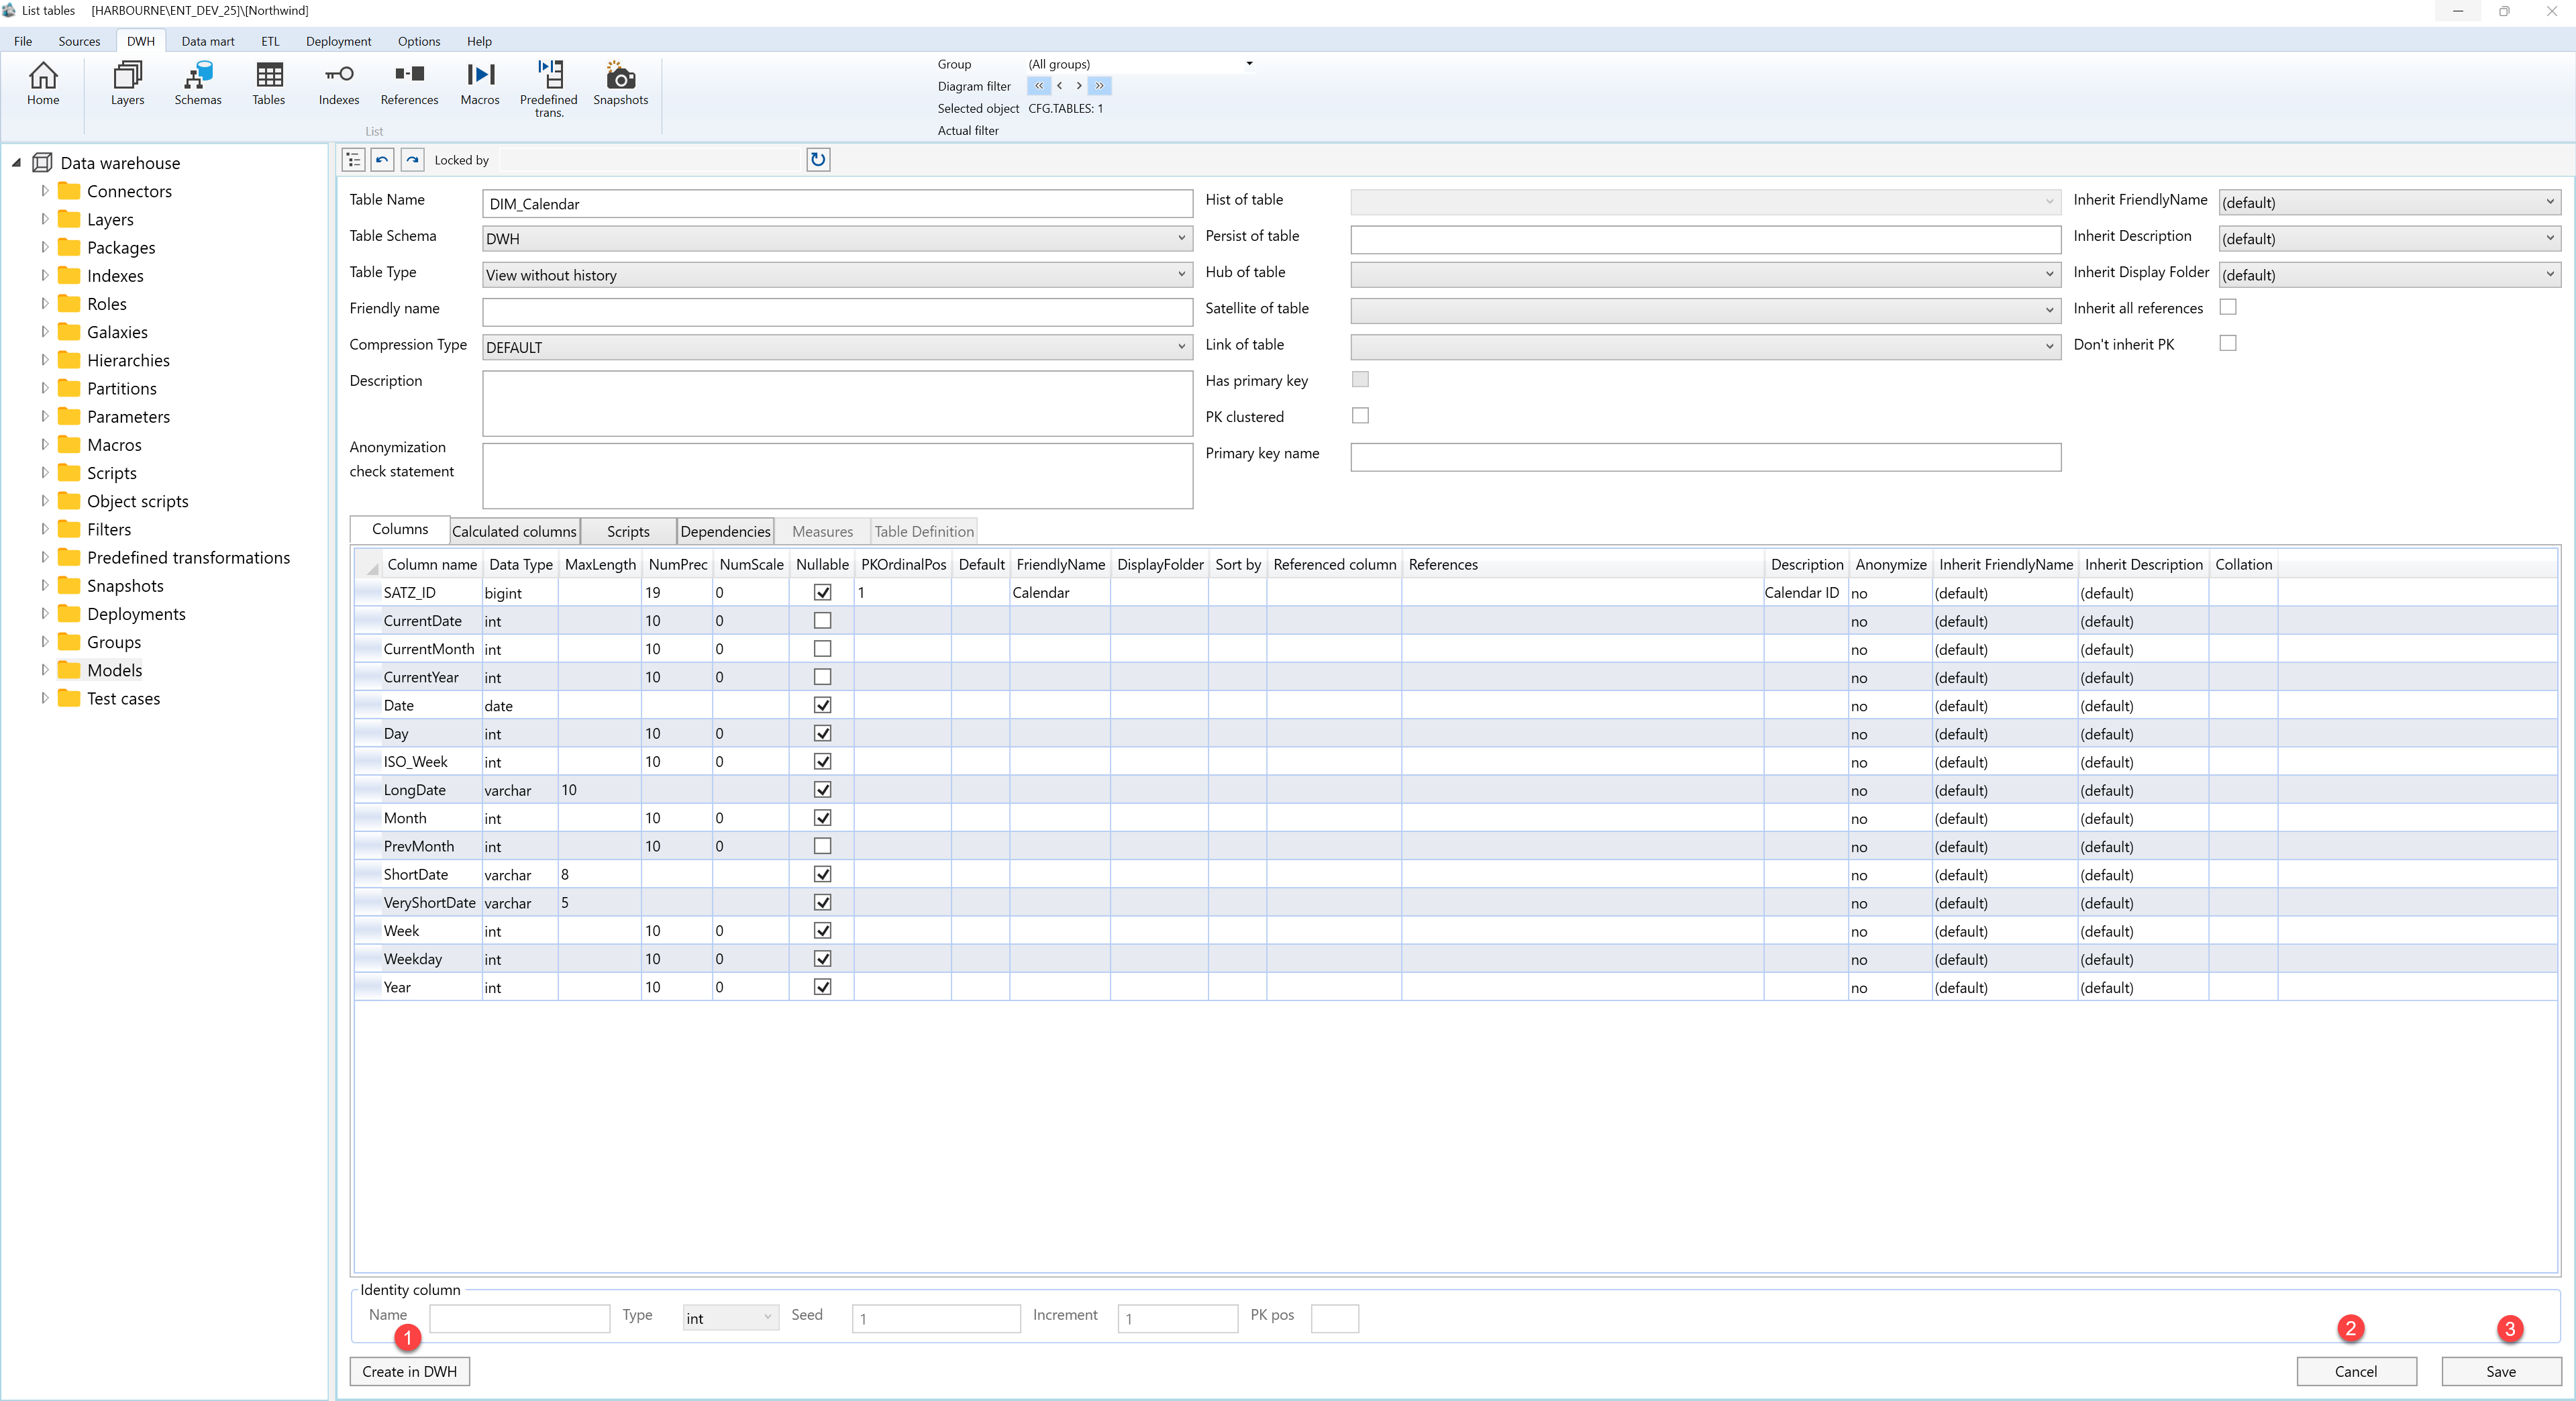
Task: Click the Connectors folder icon
Action: tap(69, 191)
